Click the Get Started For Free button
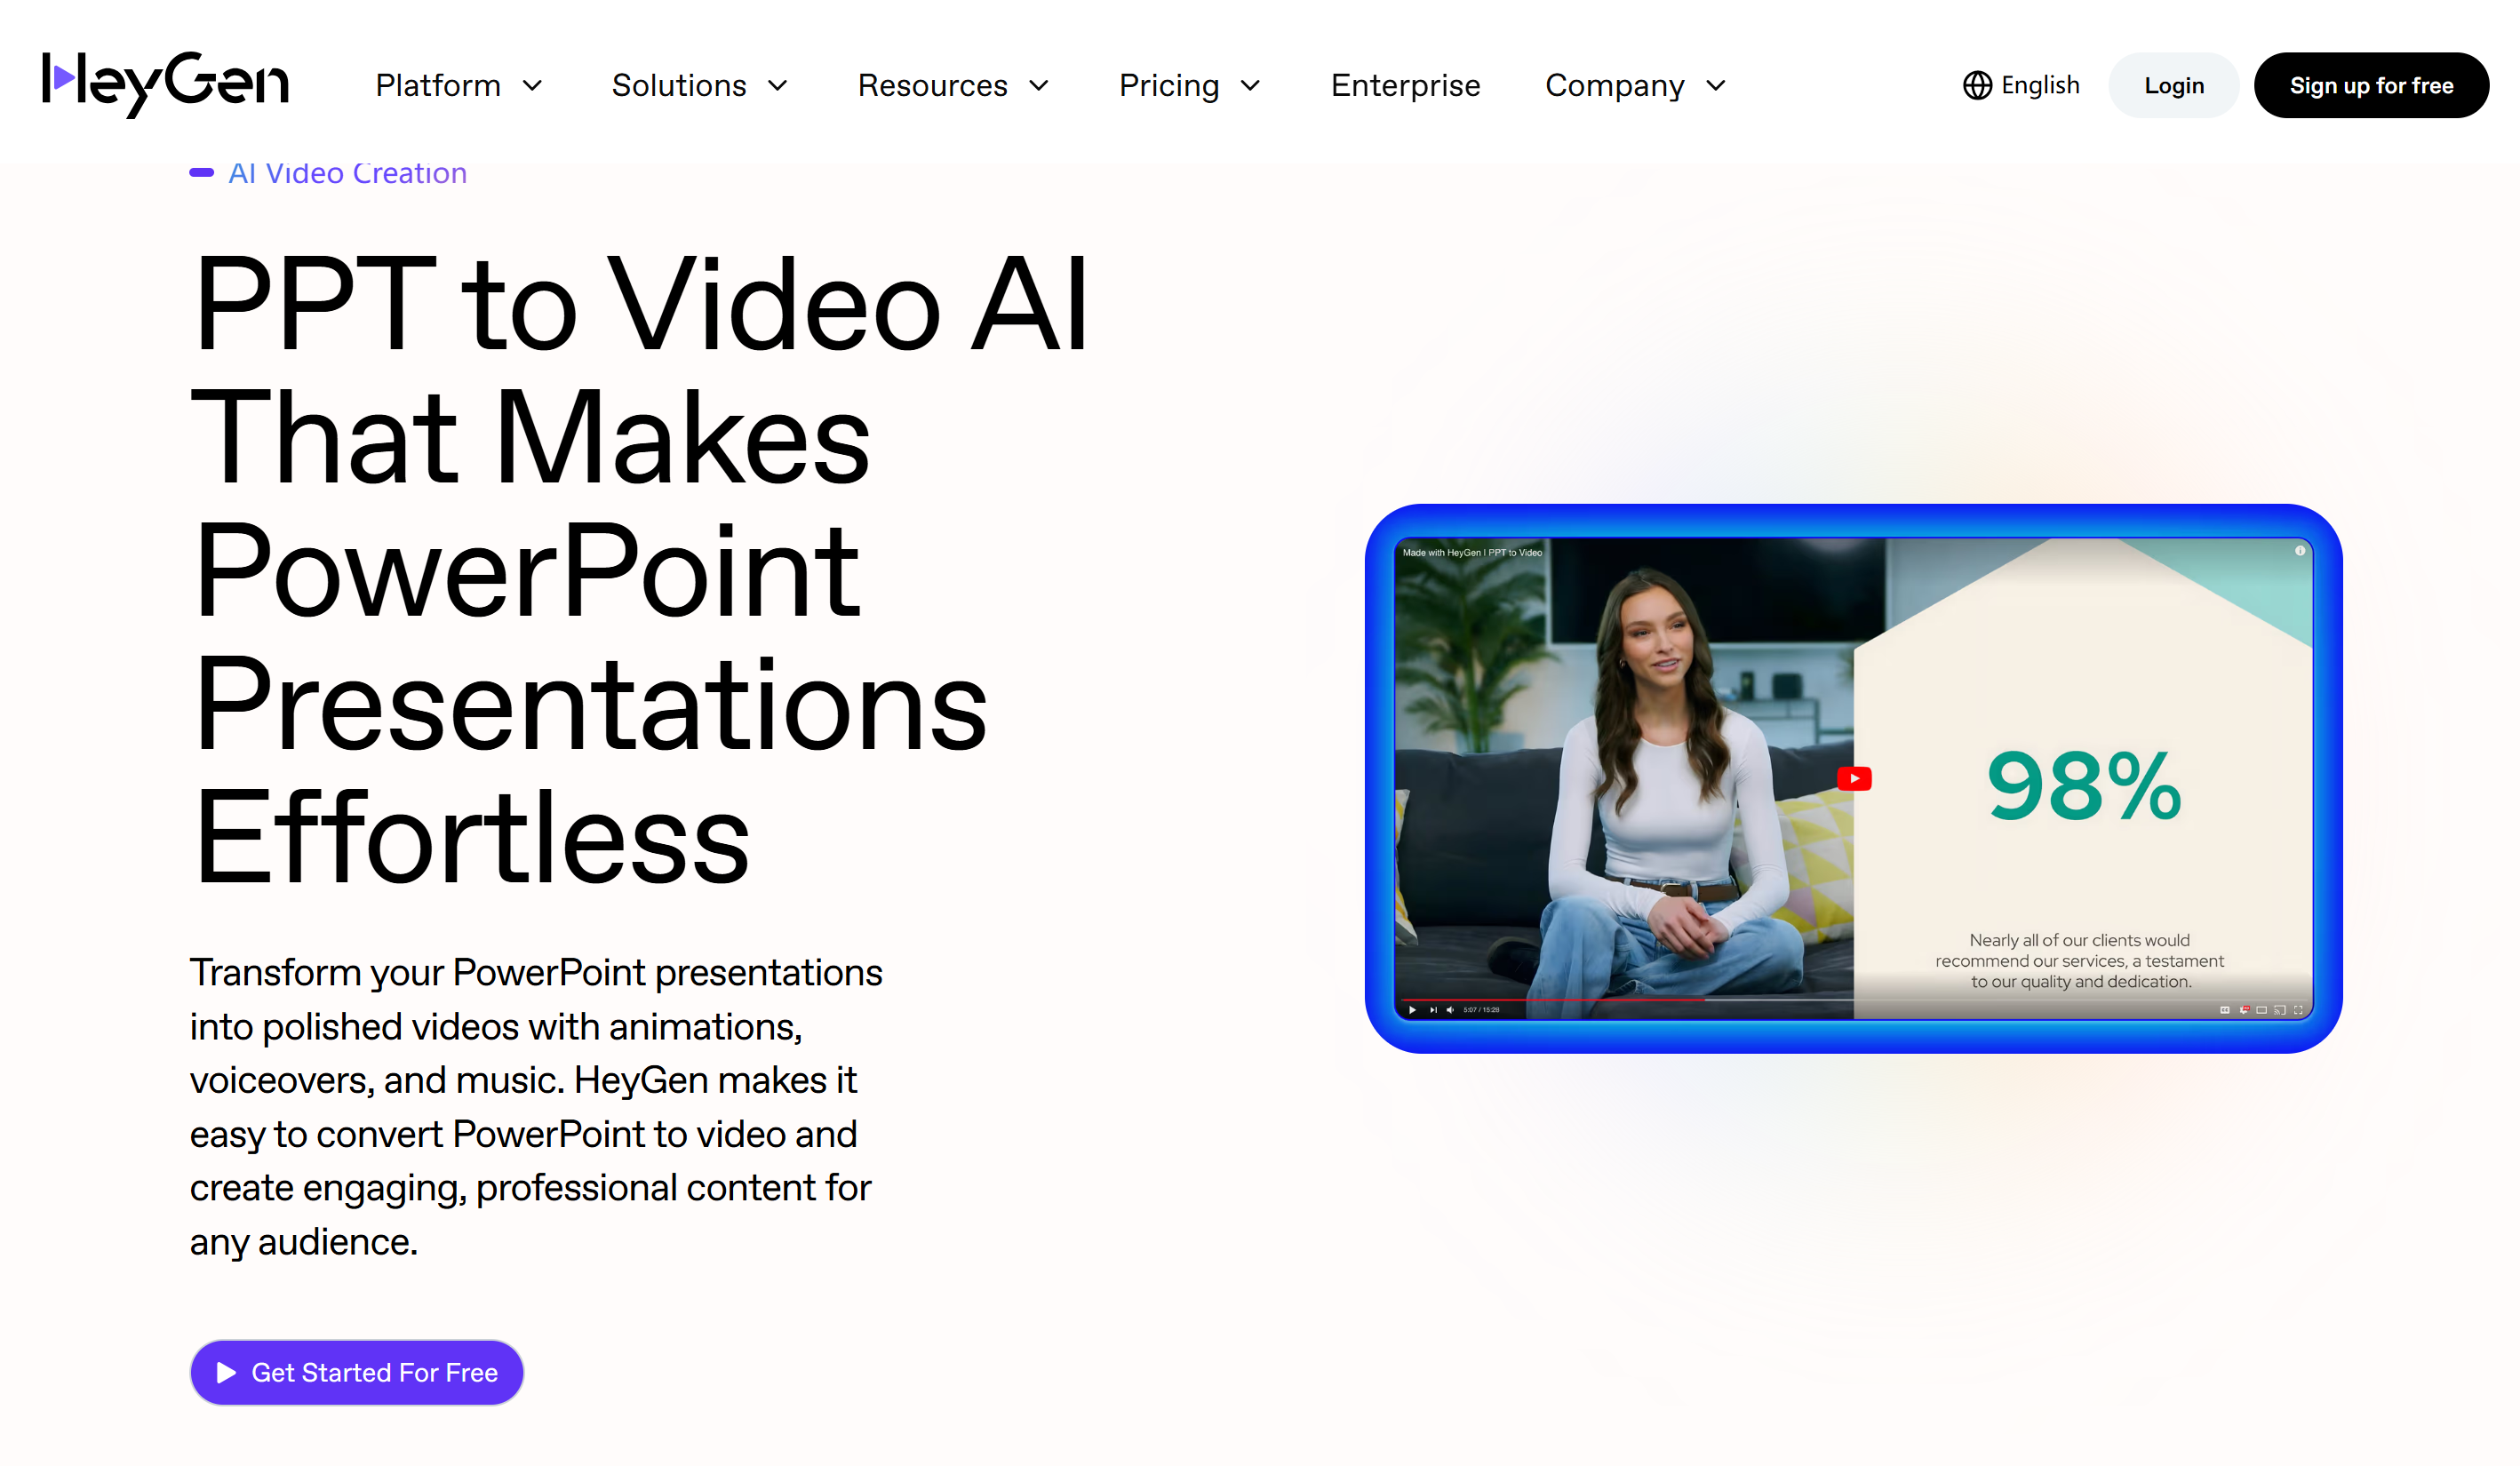 pyautogui.click(x=356, y=1372)
